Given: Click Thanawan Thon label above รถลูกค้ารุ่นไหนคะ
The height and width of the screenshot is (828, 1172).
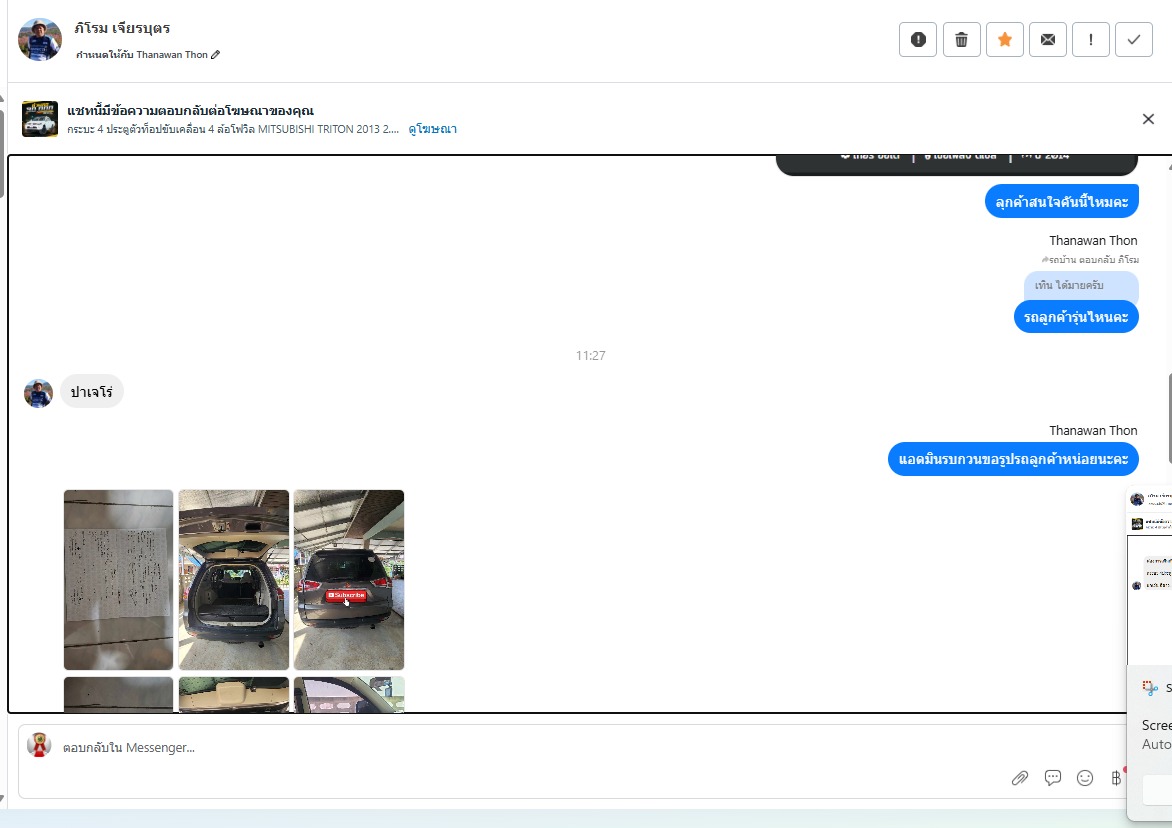Looking at the screenshot, I should point(1093,241).
